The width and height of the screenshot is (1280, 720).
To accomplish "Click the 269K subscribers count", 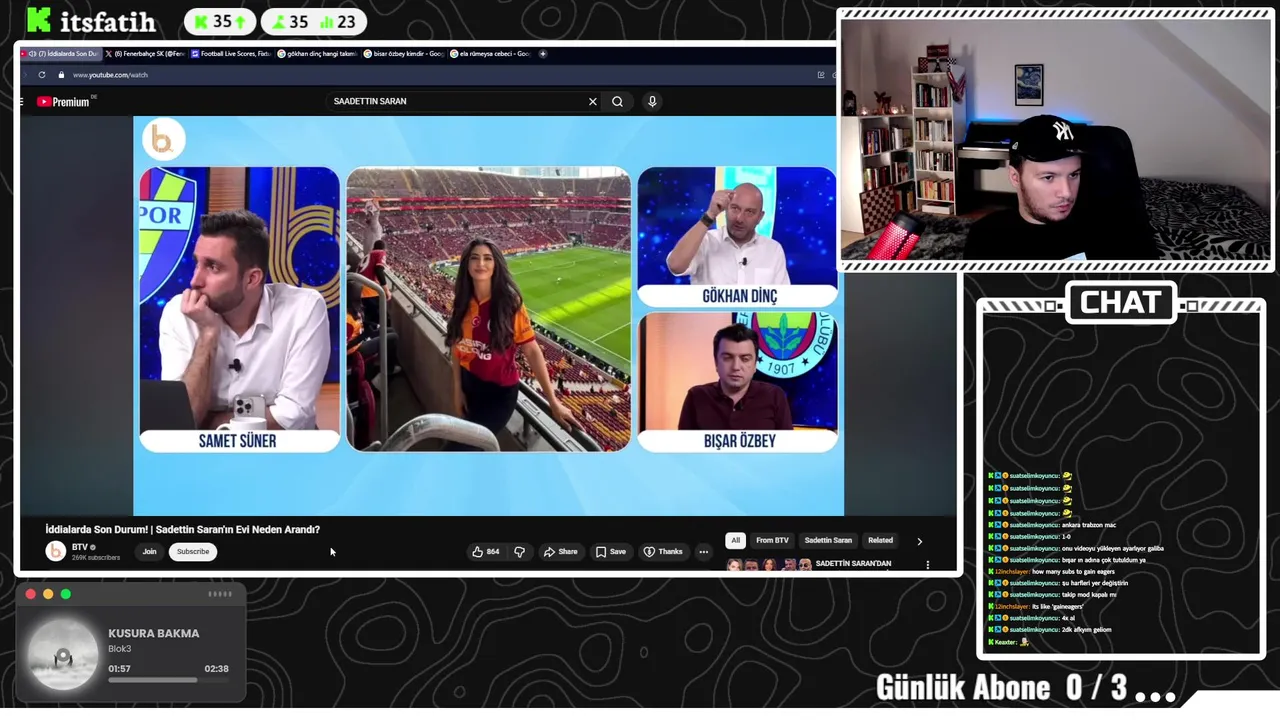I will (x=96, y=558).
